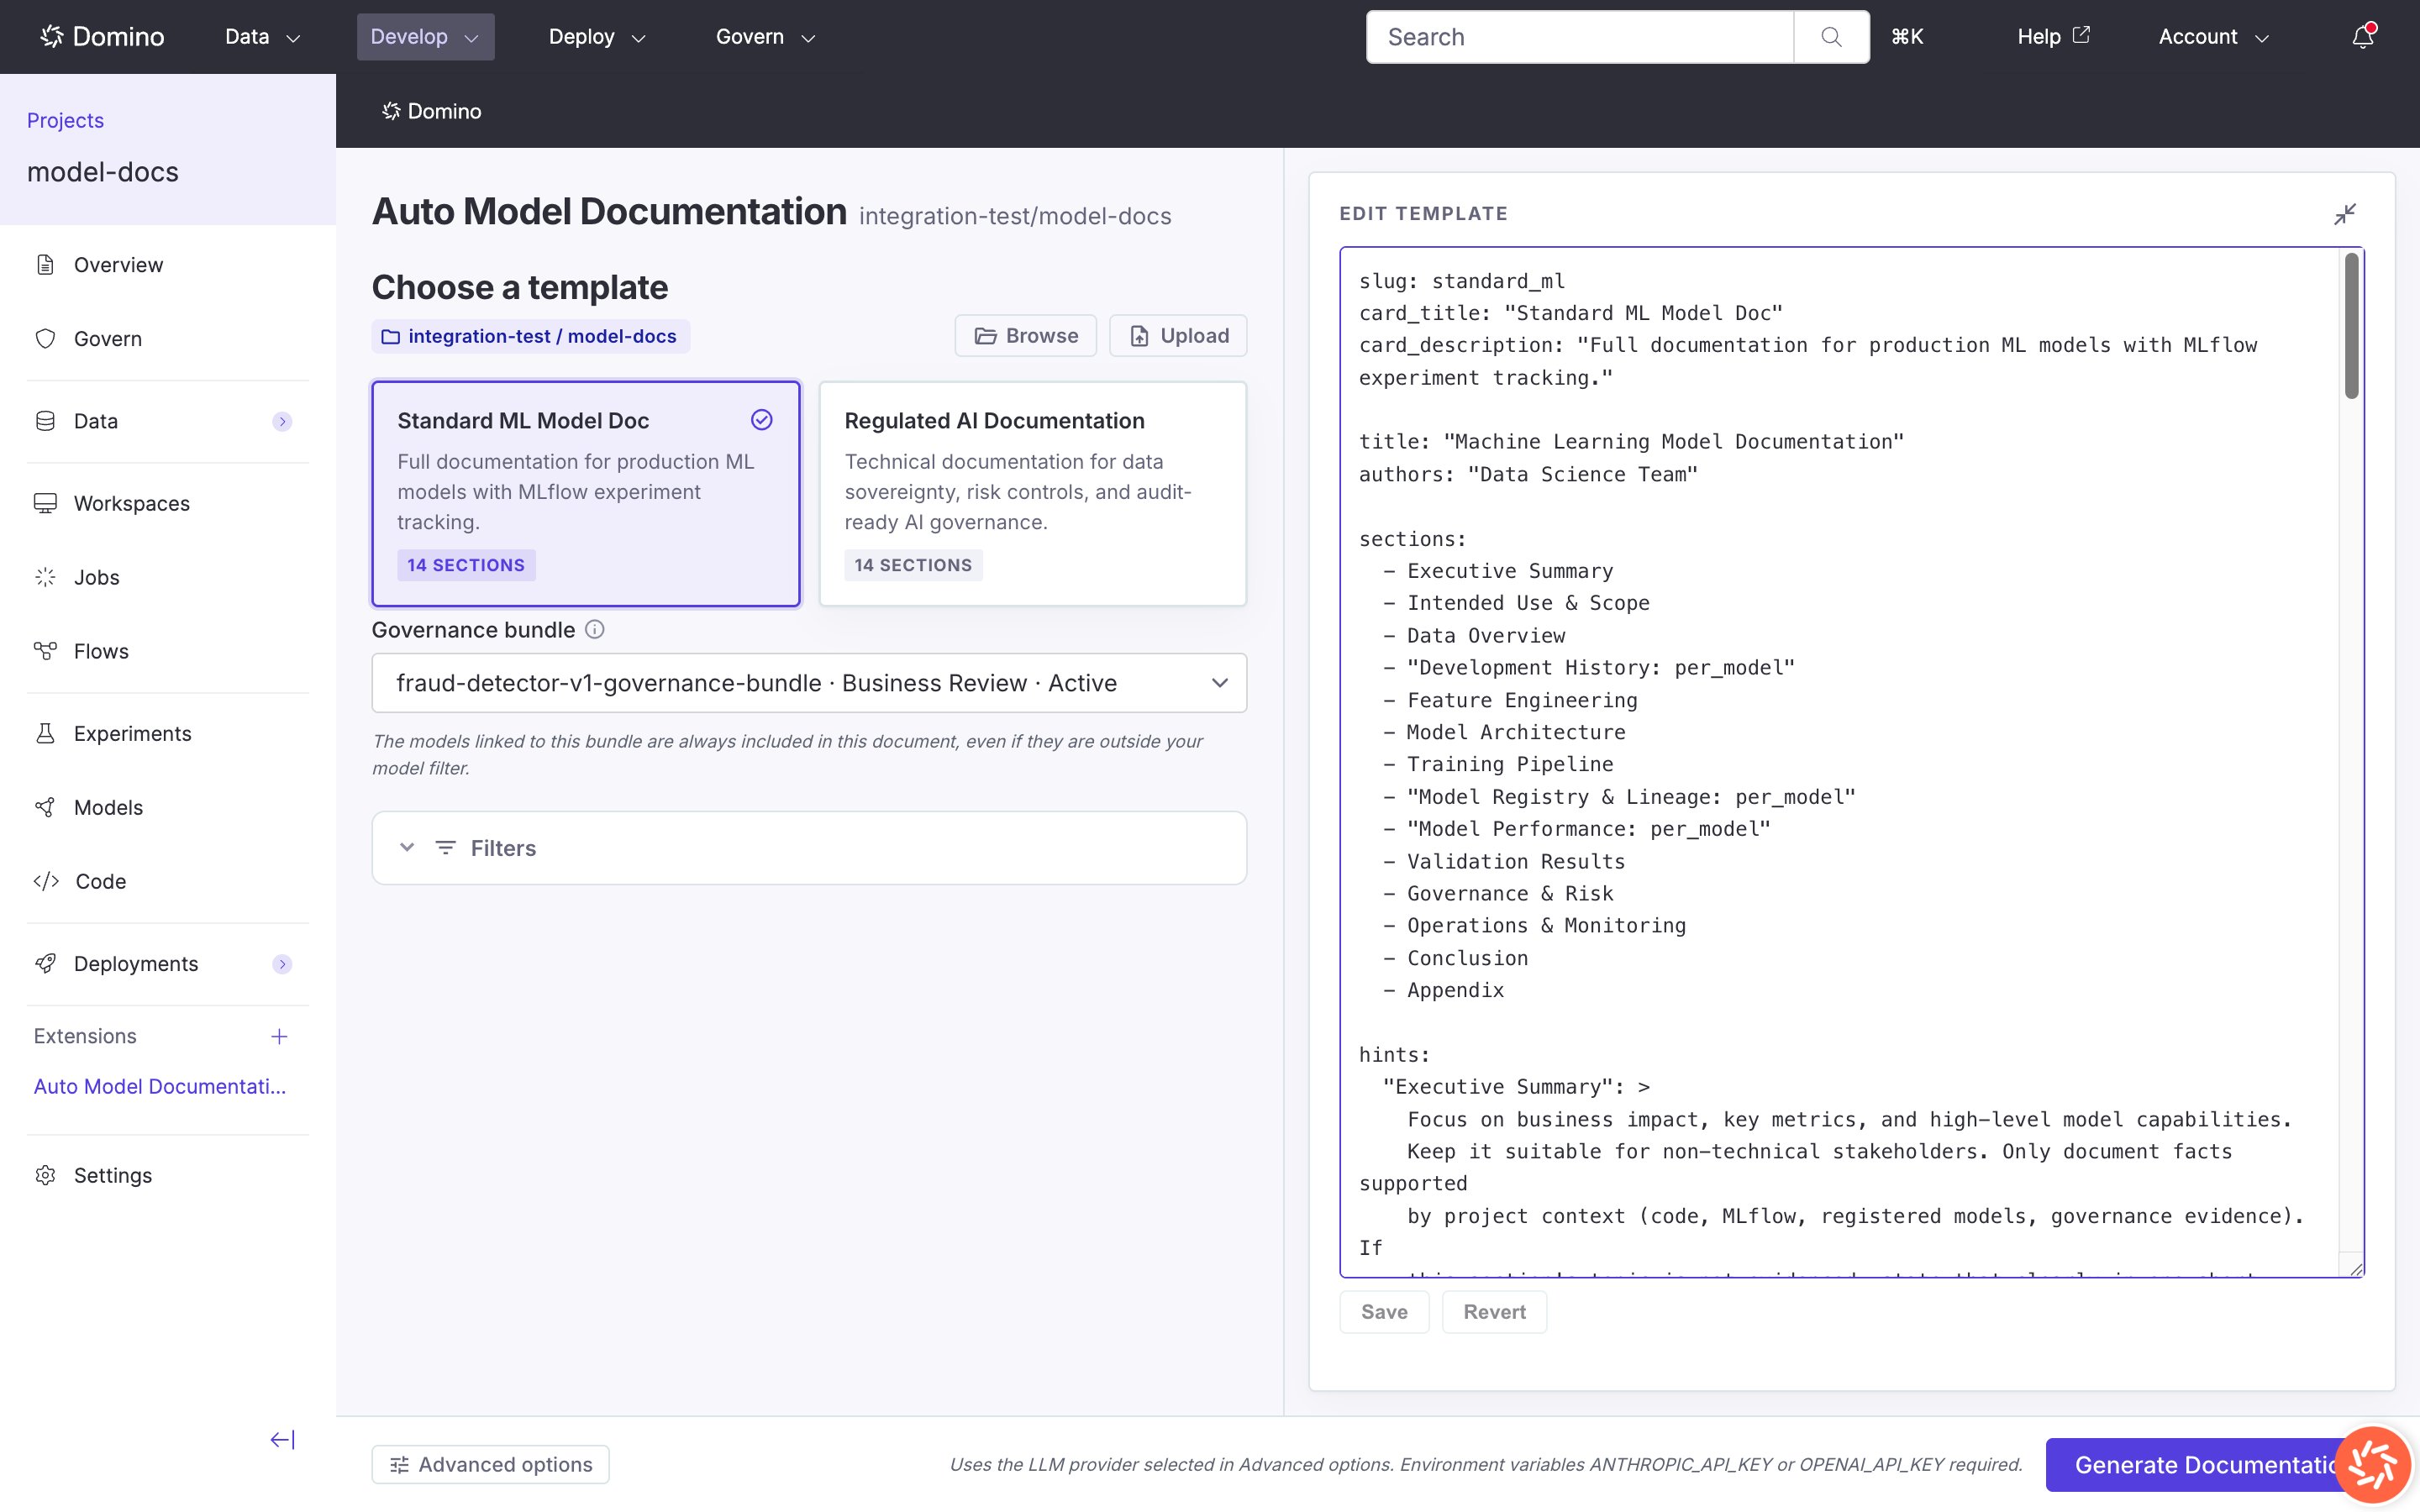
Task: Add an extension with the plus icon
Action: (x=279, y=1037)
